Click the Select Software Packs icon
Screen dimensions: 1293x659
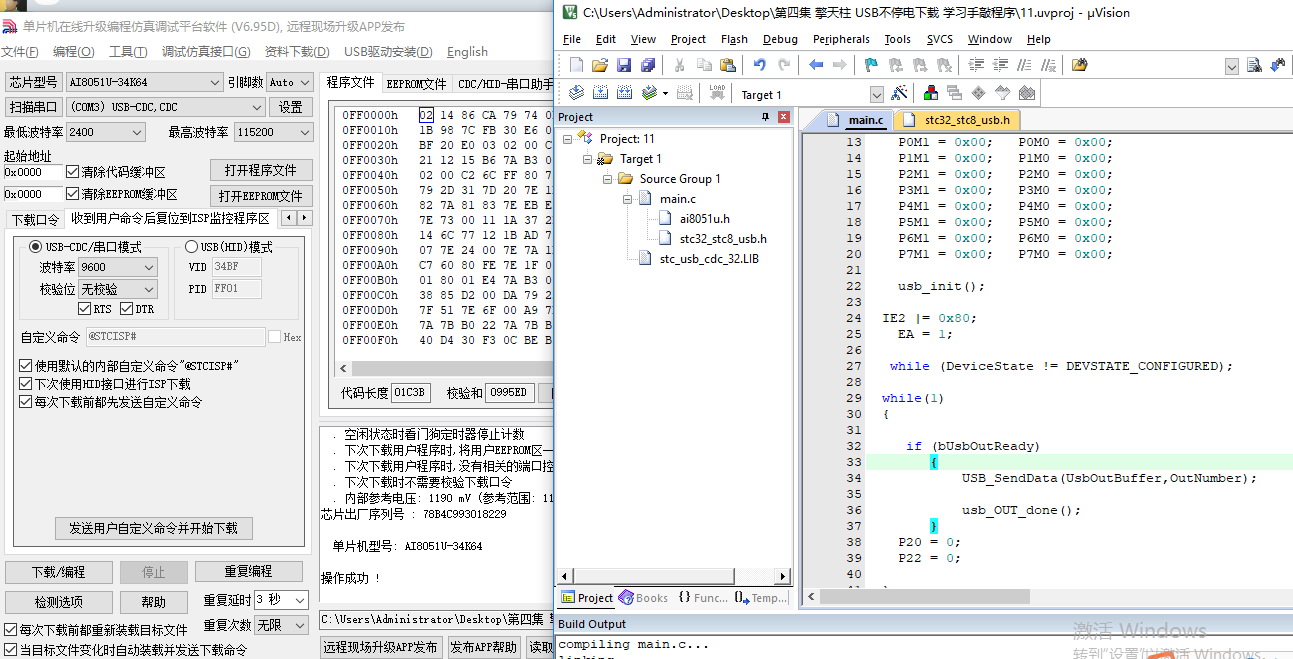click(1002, 93)
